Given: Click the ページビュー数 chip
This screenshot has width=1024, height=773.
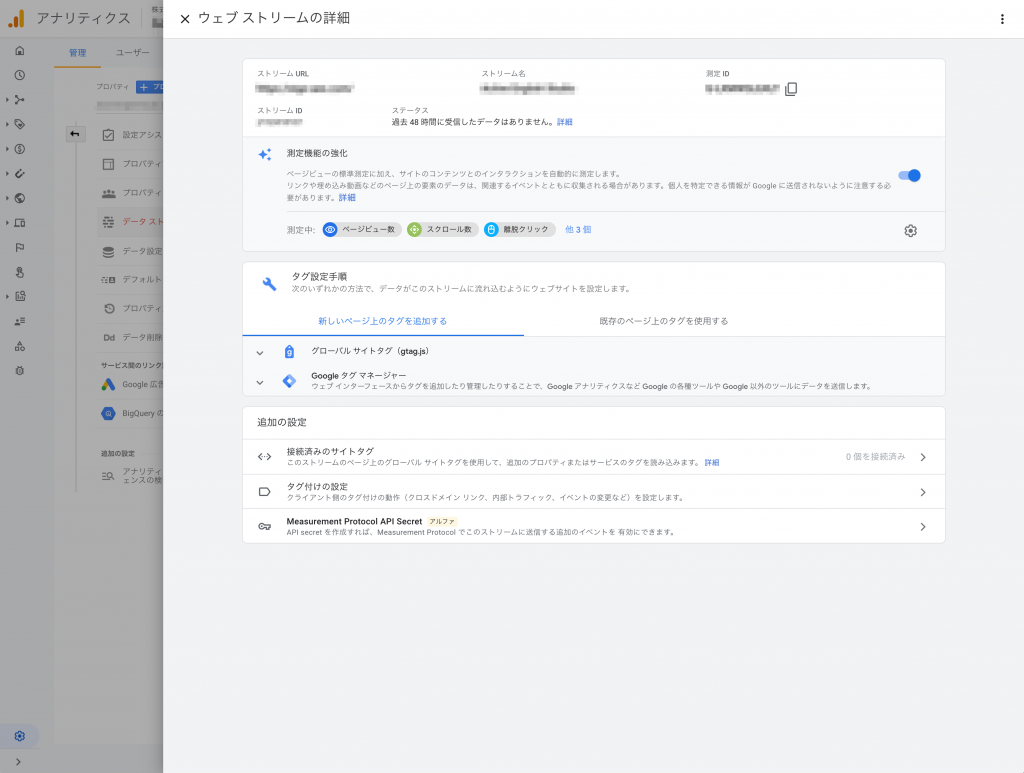Looking at the screenshot, I should (362, 230).
